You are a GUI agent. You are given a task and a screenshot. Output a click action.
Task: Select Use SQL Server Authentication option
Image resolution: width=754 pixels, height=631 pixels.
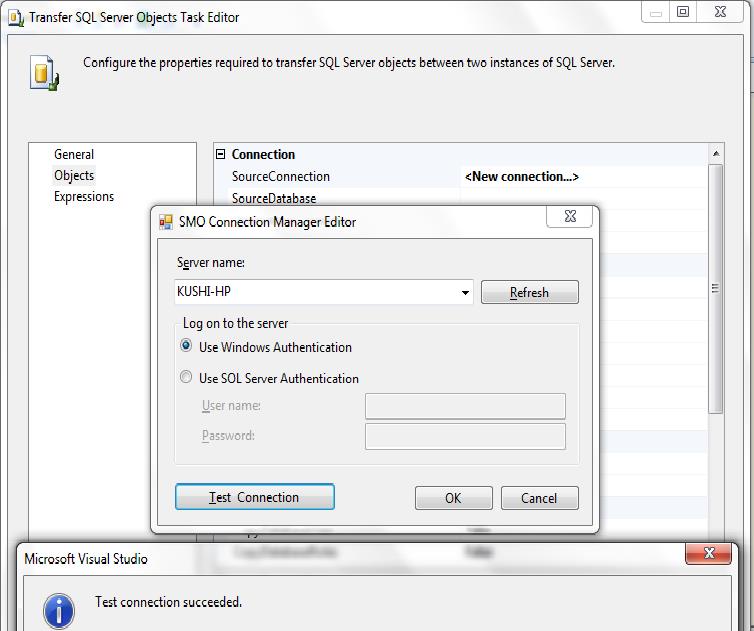click(x=186, y=378)
